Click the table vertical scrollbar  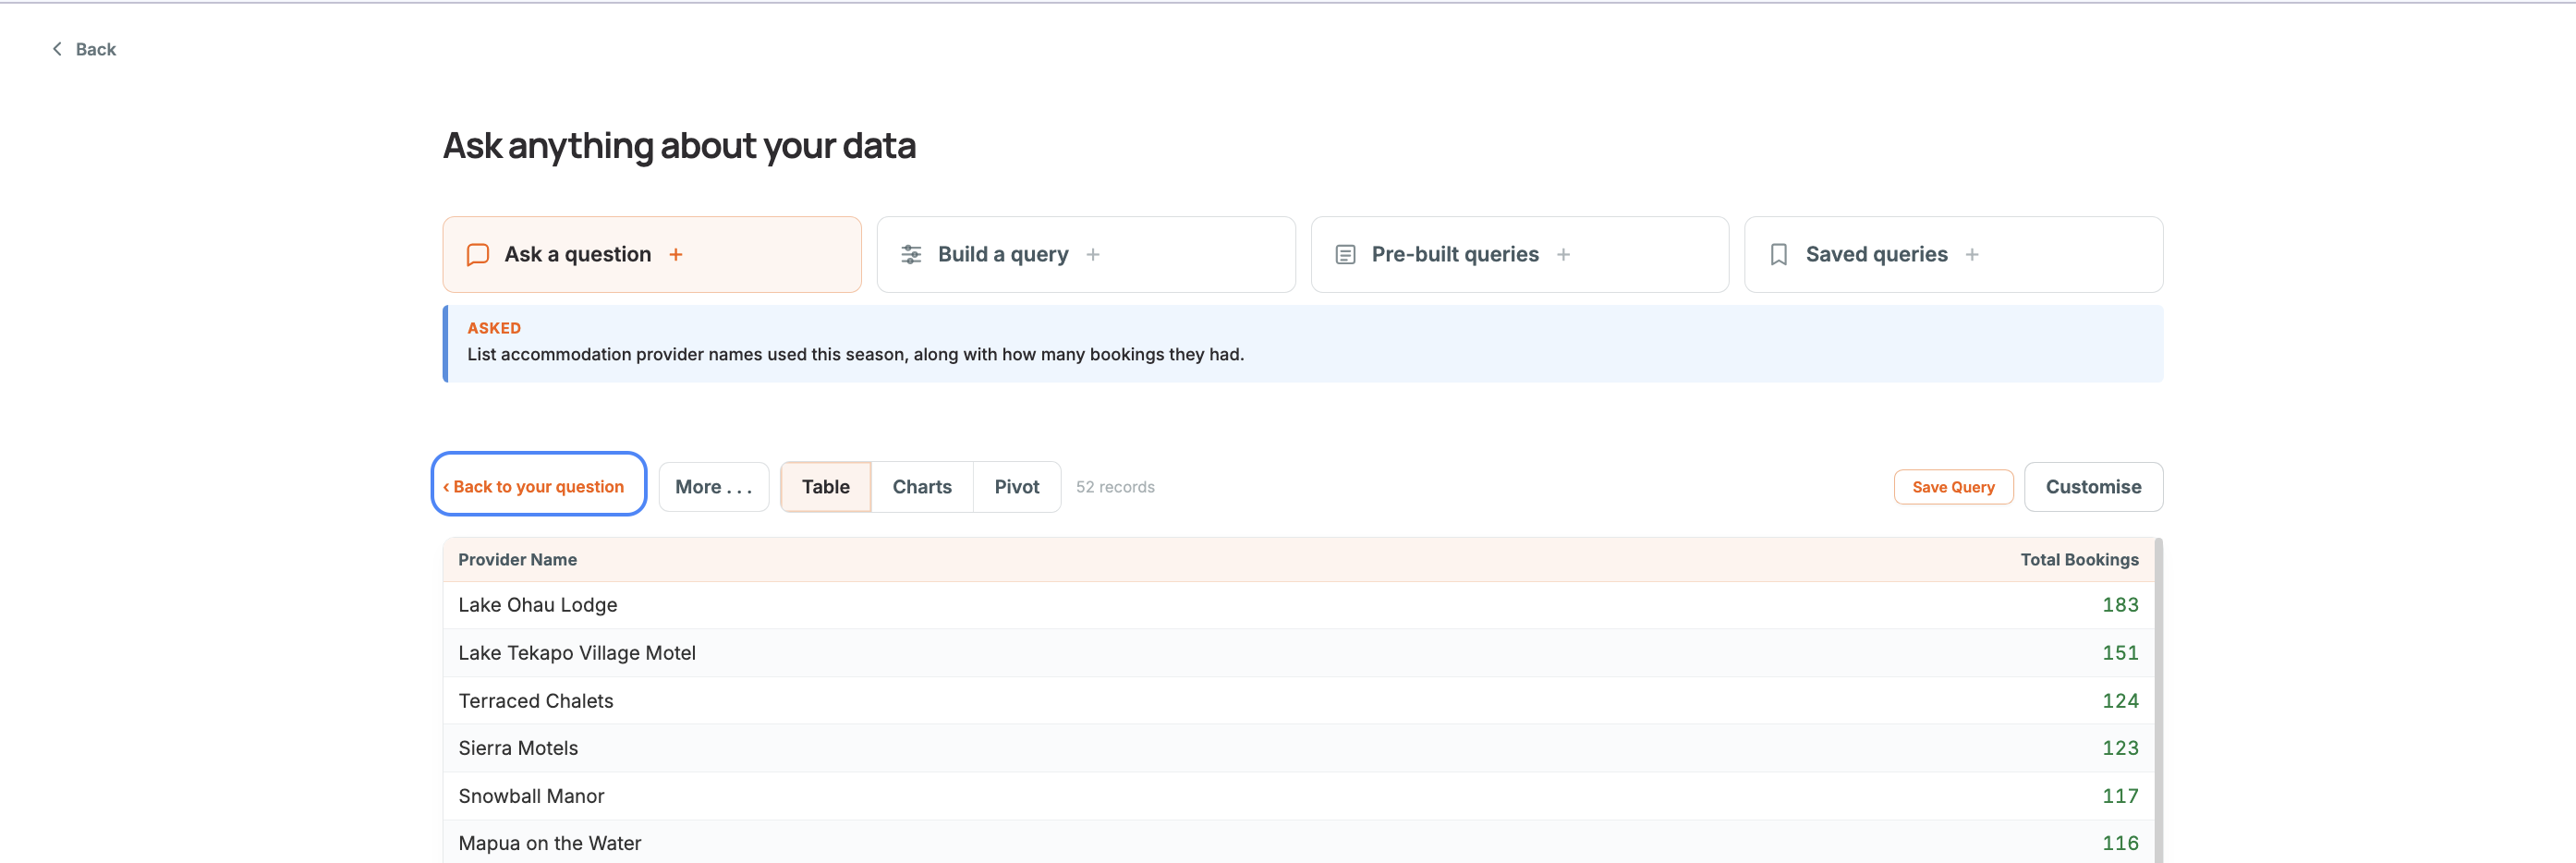[x=2158, y=700]
